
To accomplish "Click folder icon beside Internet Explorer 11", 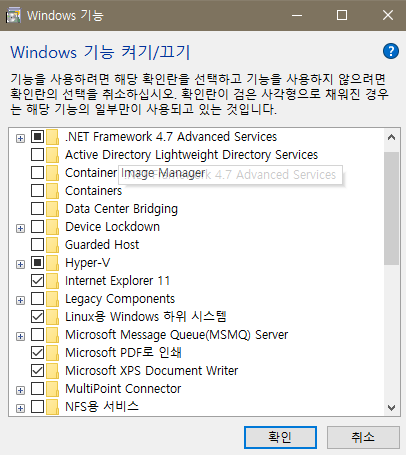I will (x=53, y=281).
